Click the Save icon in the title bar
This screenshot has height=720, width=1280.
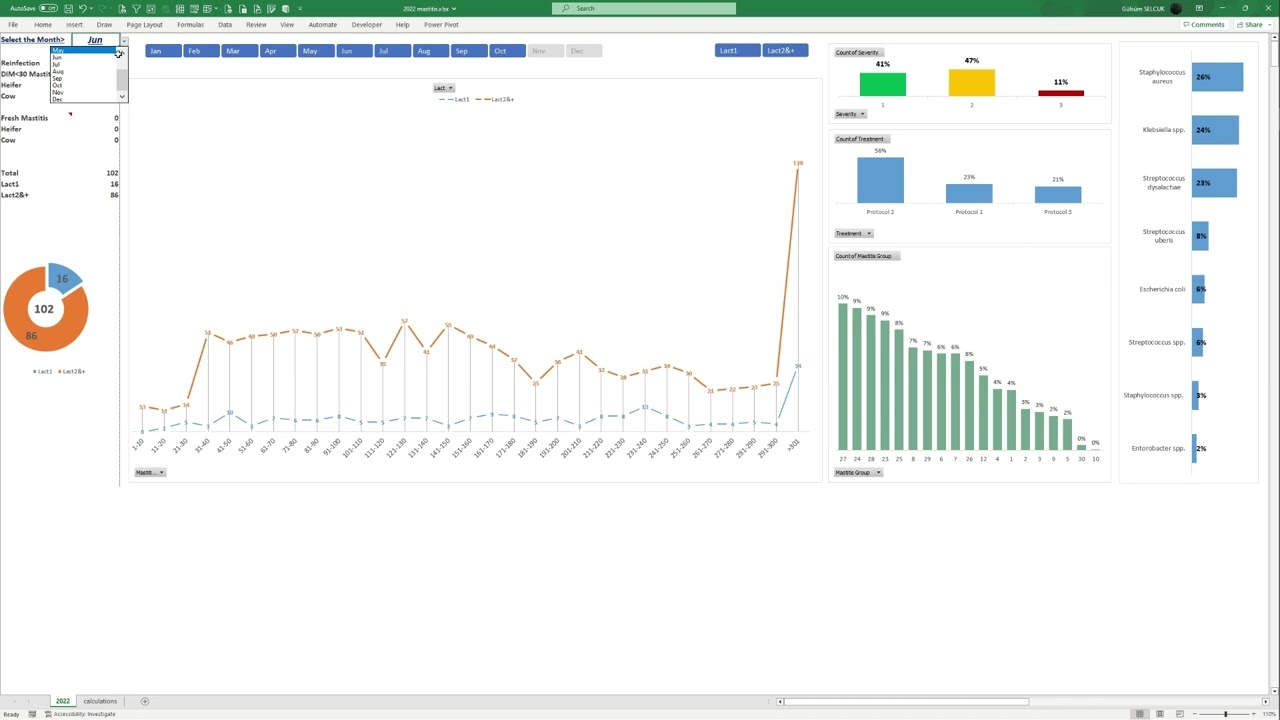[68, 9]
